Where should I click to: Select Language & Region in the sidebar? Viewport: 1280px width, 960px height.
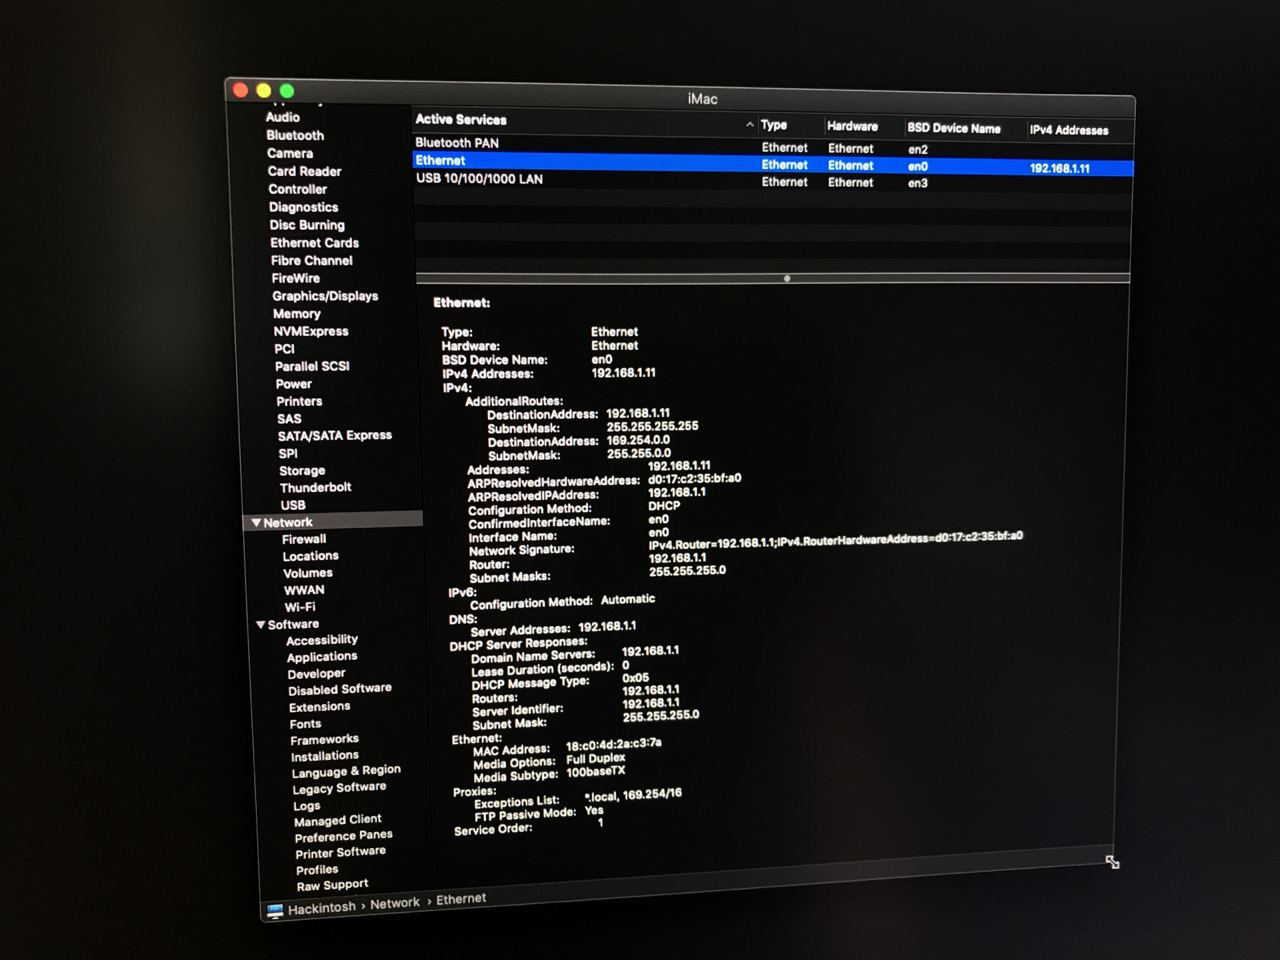click(346, 772)
